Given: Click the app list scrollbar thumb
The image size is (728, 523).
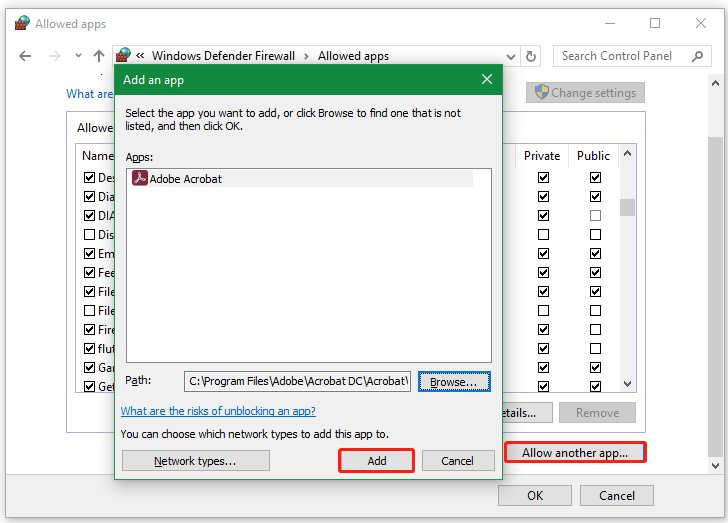Looking at the screenshot, I should click(627, 207).
